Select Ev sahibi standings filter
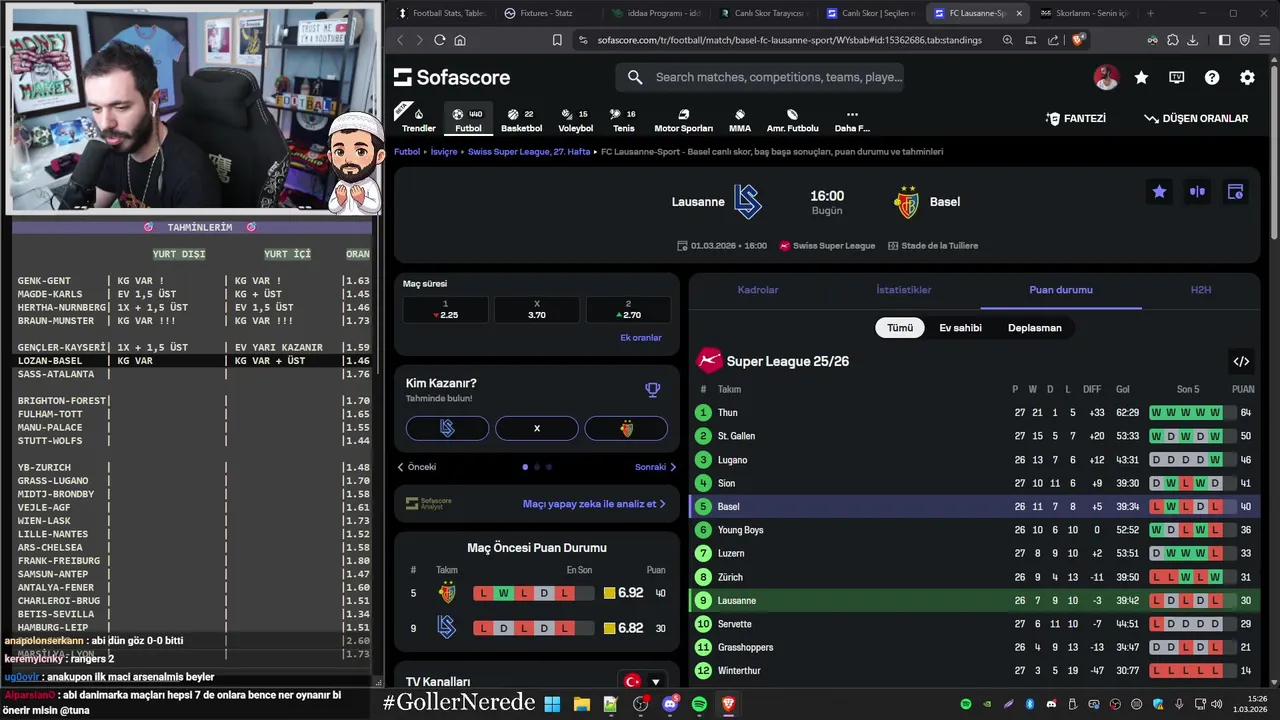1280x720 pixels. point(960,328)
